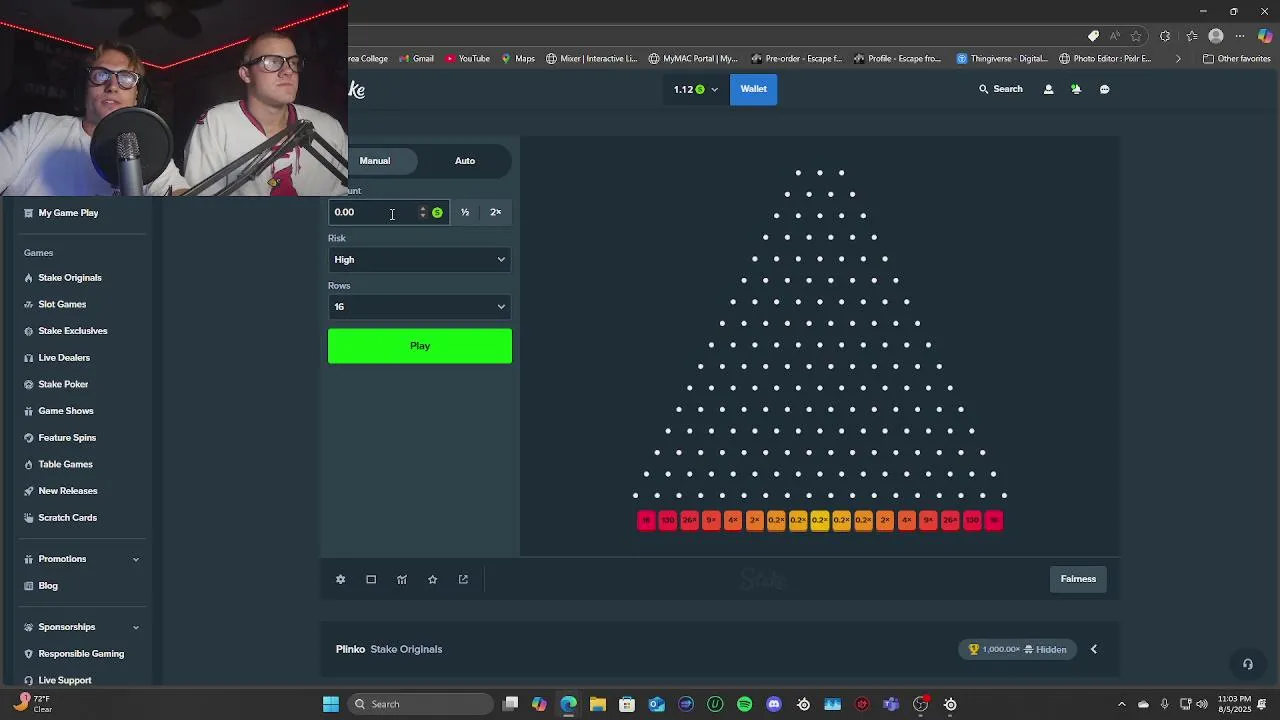Open the Other favorites folder

[x=1236, y=59]
